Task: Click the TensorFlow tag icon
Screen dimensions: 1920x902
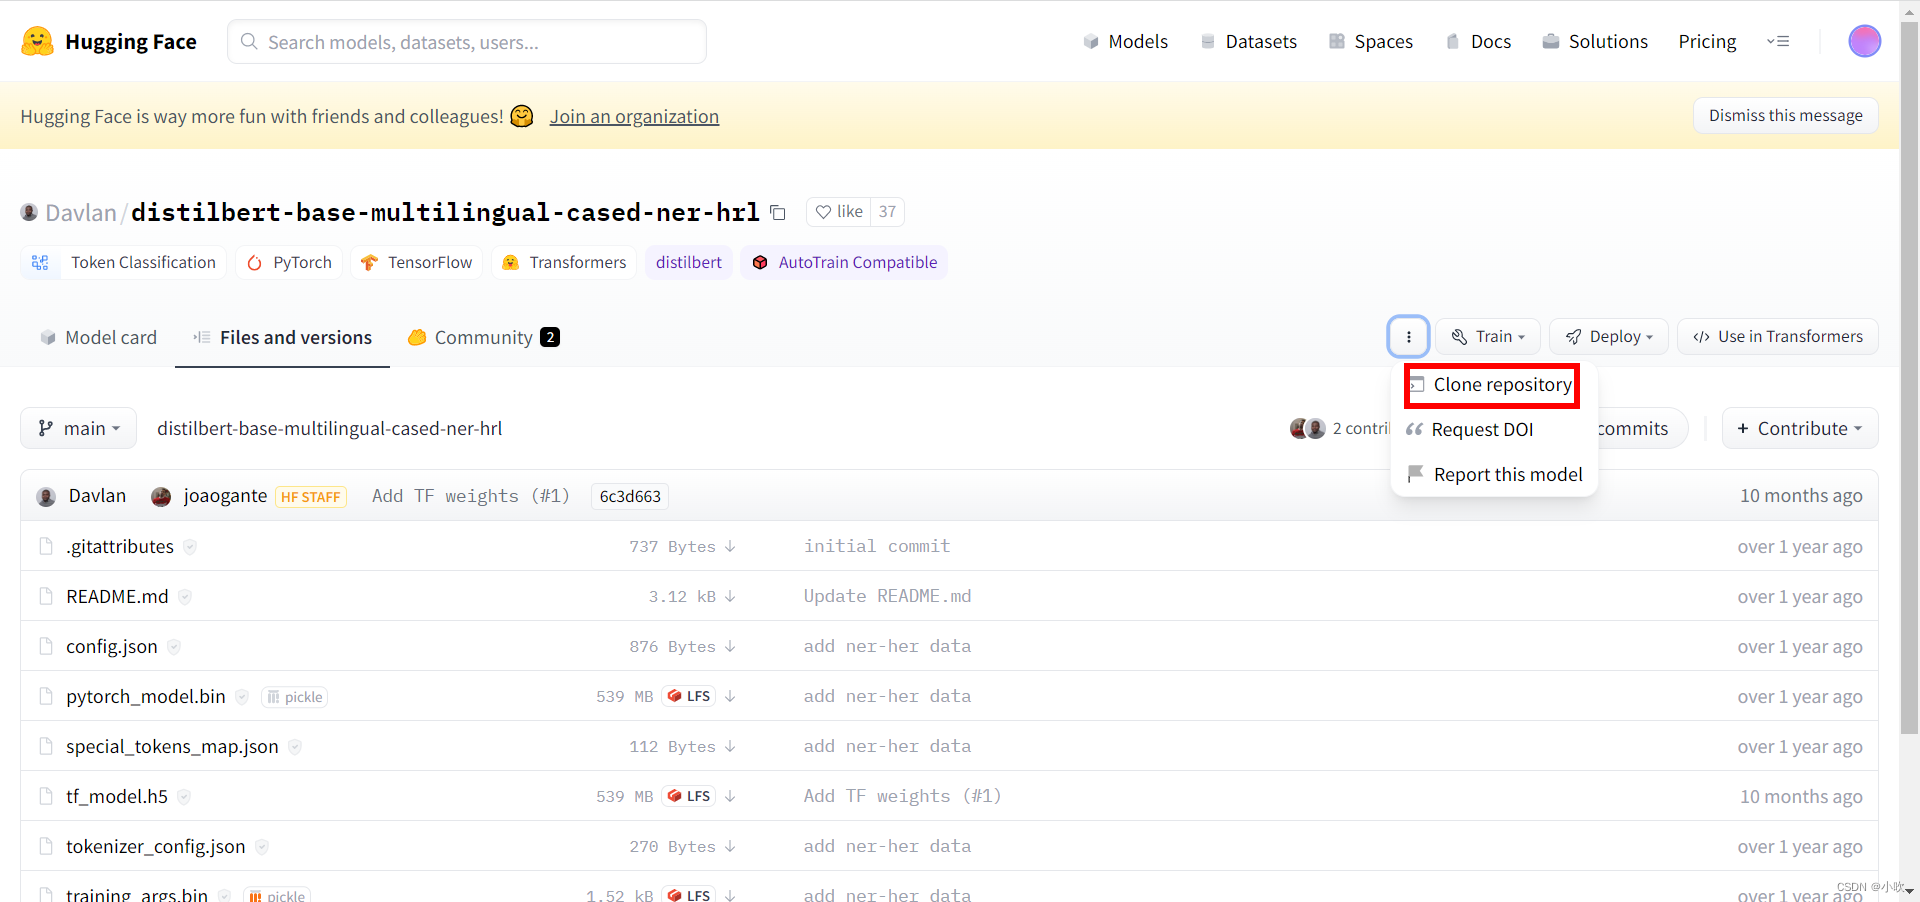Action: point(369,262)
